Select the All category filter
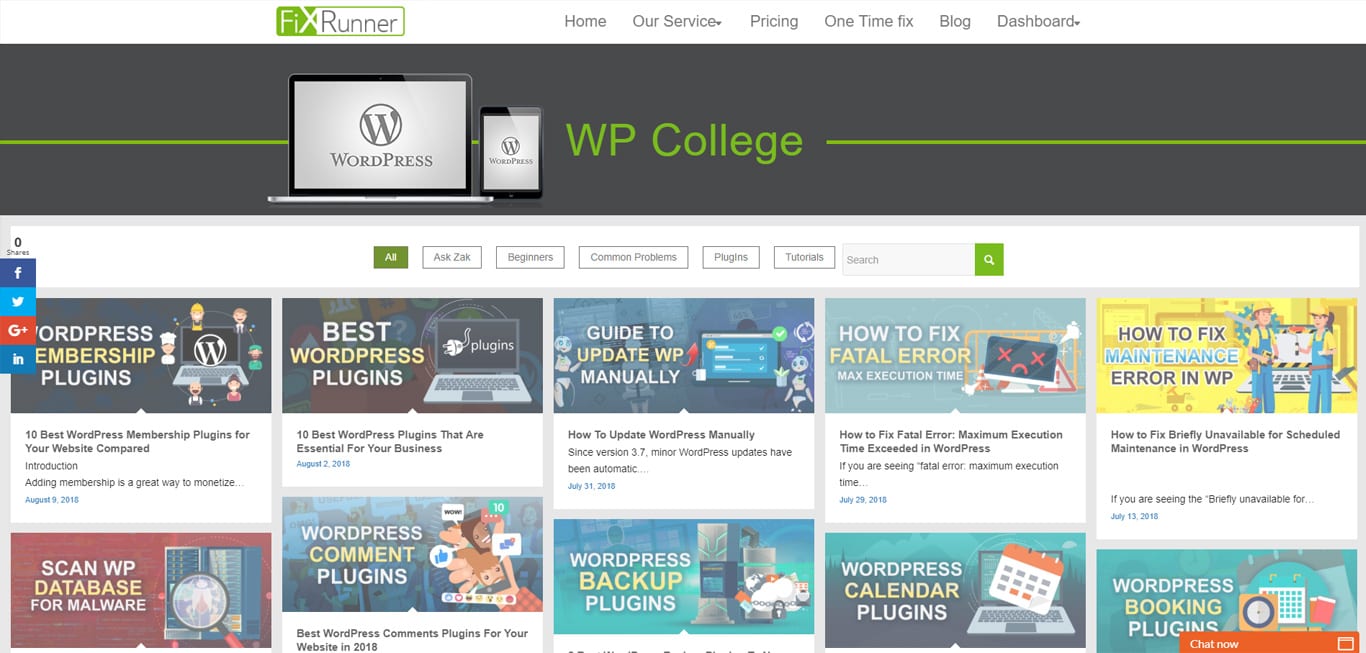 pos(391,257)
